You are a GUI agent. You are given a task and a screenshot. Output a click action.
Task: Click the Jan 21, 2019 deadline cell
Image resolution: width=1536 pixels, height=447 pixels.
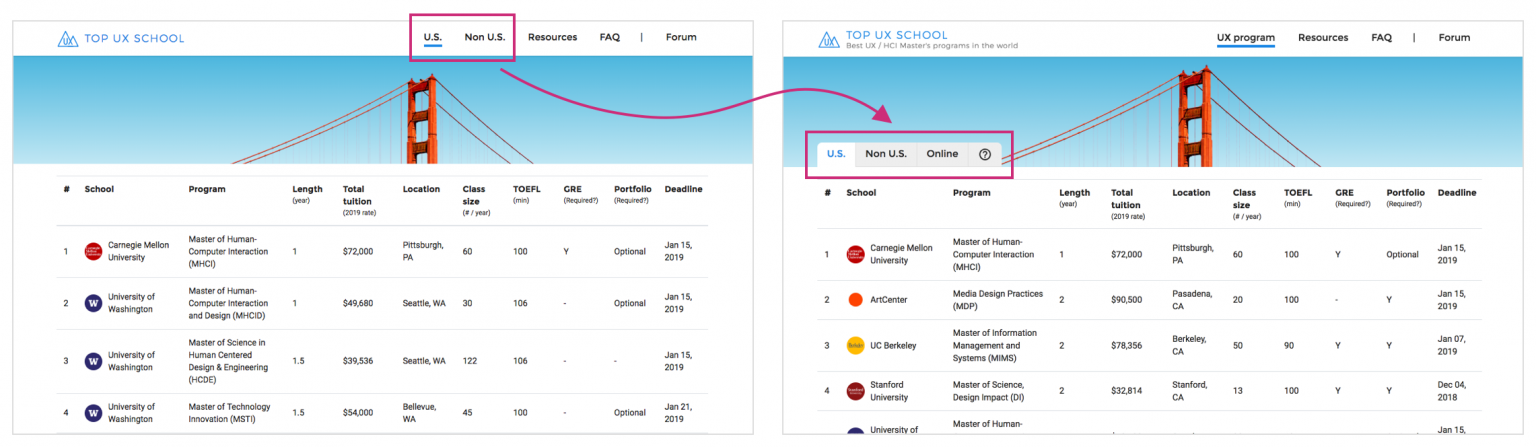680,412
